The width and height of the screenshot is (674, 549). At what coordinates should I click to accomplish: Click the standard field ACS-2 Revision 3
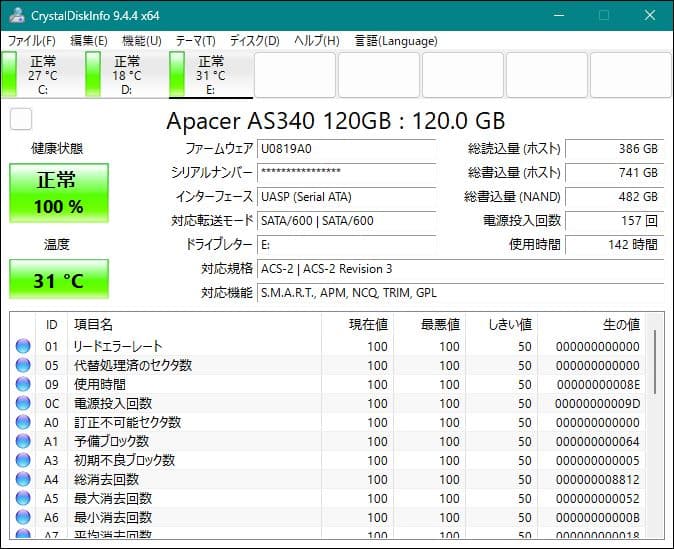pyautogui.click(x=460, y=269)
